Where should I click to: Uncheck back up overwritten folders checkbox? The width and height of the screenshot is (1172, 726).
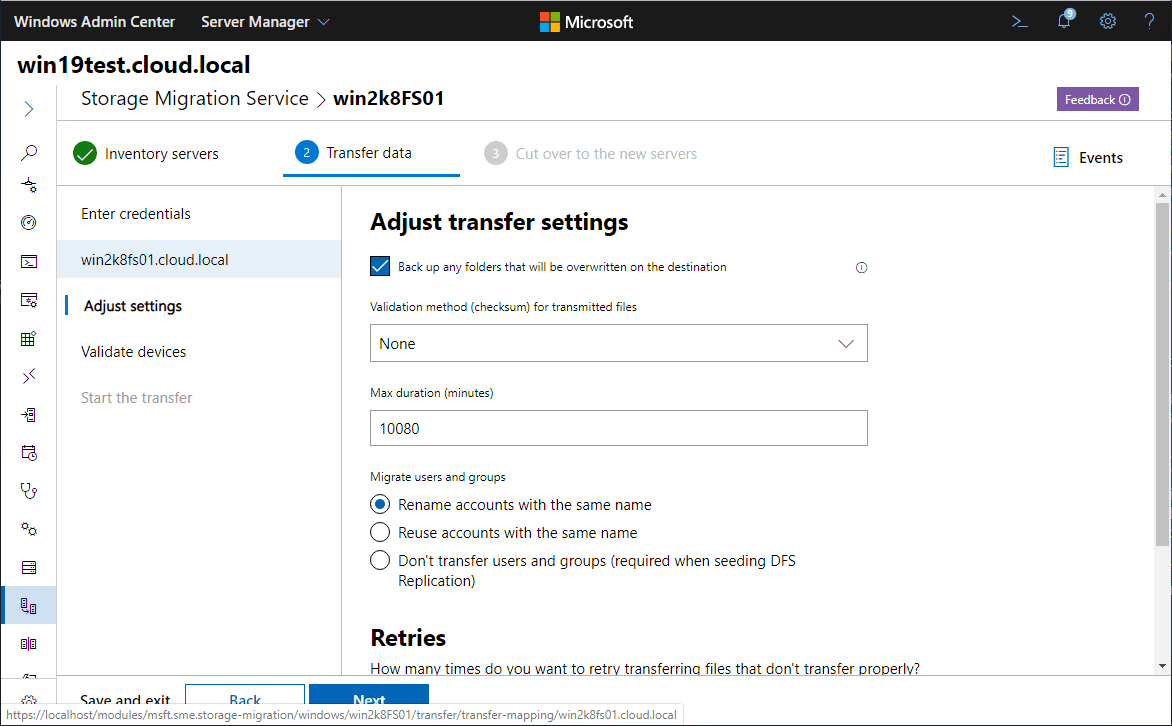380,267
